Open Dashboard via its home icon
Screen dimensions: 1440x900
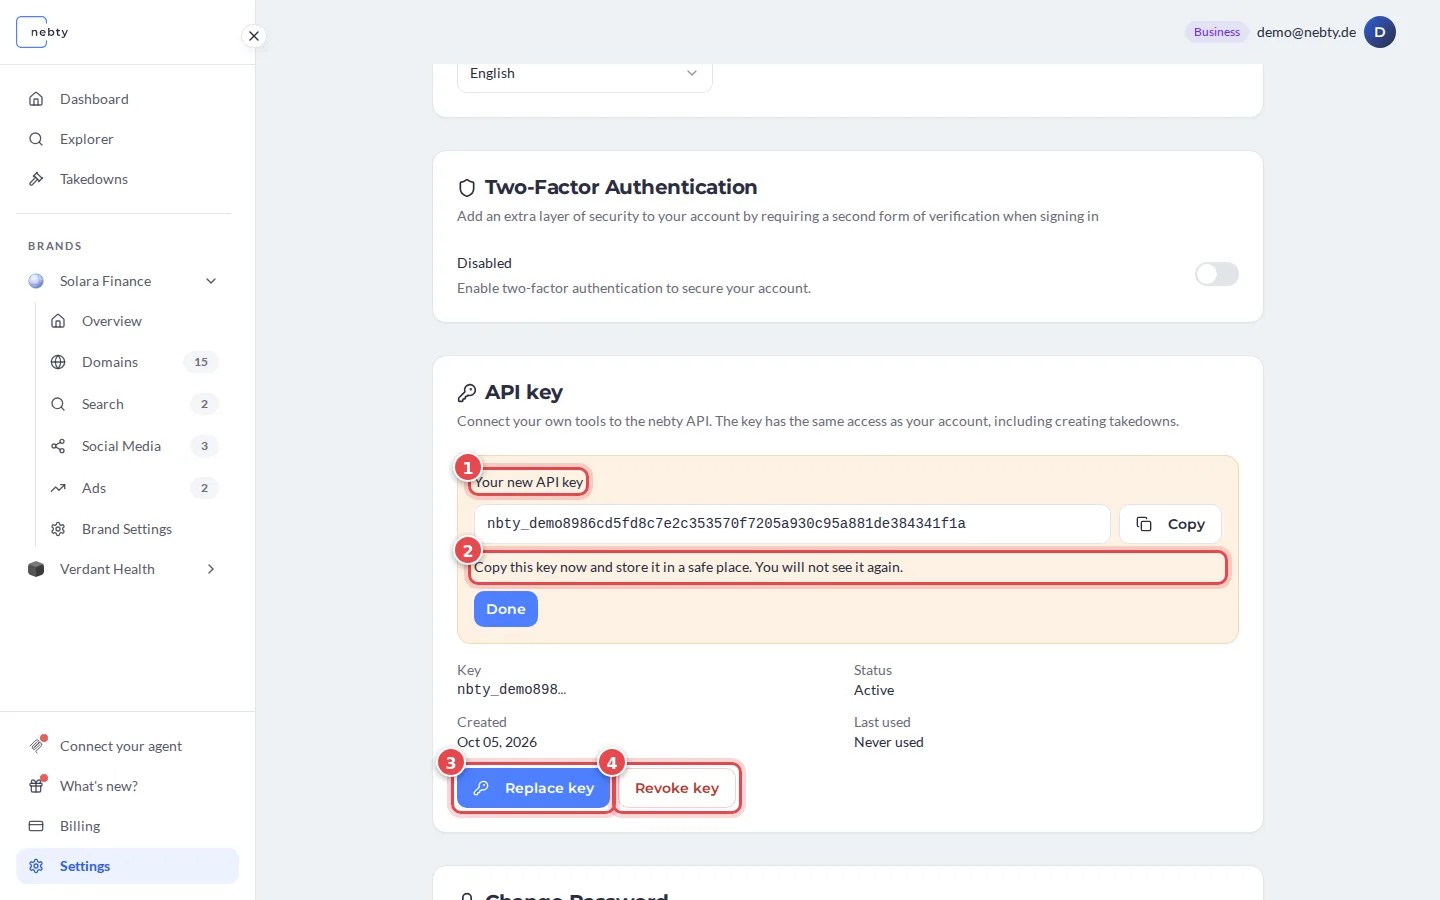36,99
